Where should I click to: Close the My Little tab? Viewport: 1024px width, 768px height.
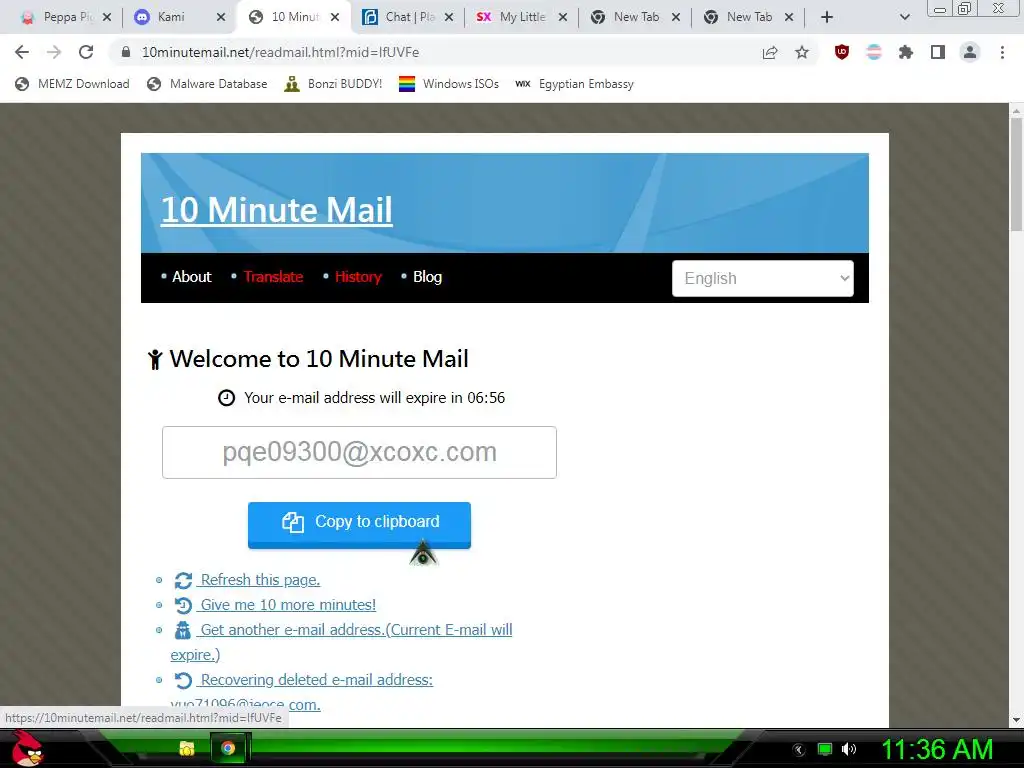(x=563, y=17)
